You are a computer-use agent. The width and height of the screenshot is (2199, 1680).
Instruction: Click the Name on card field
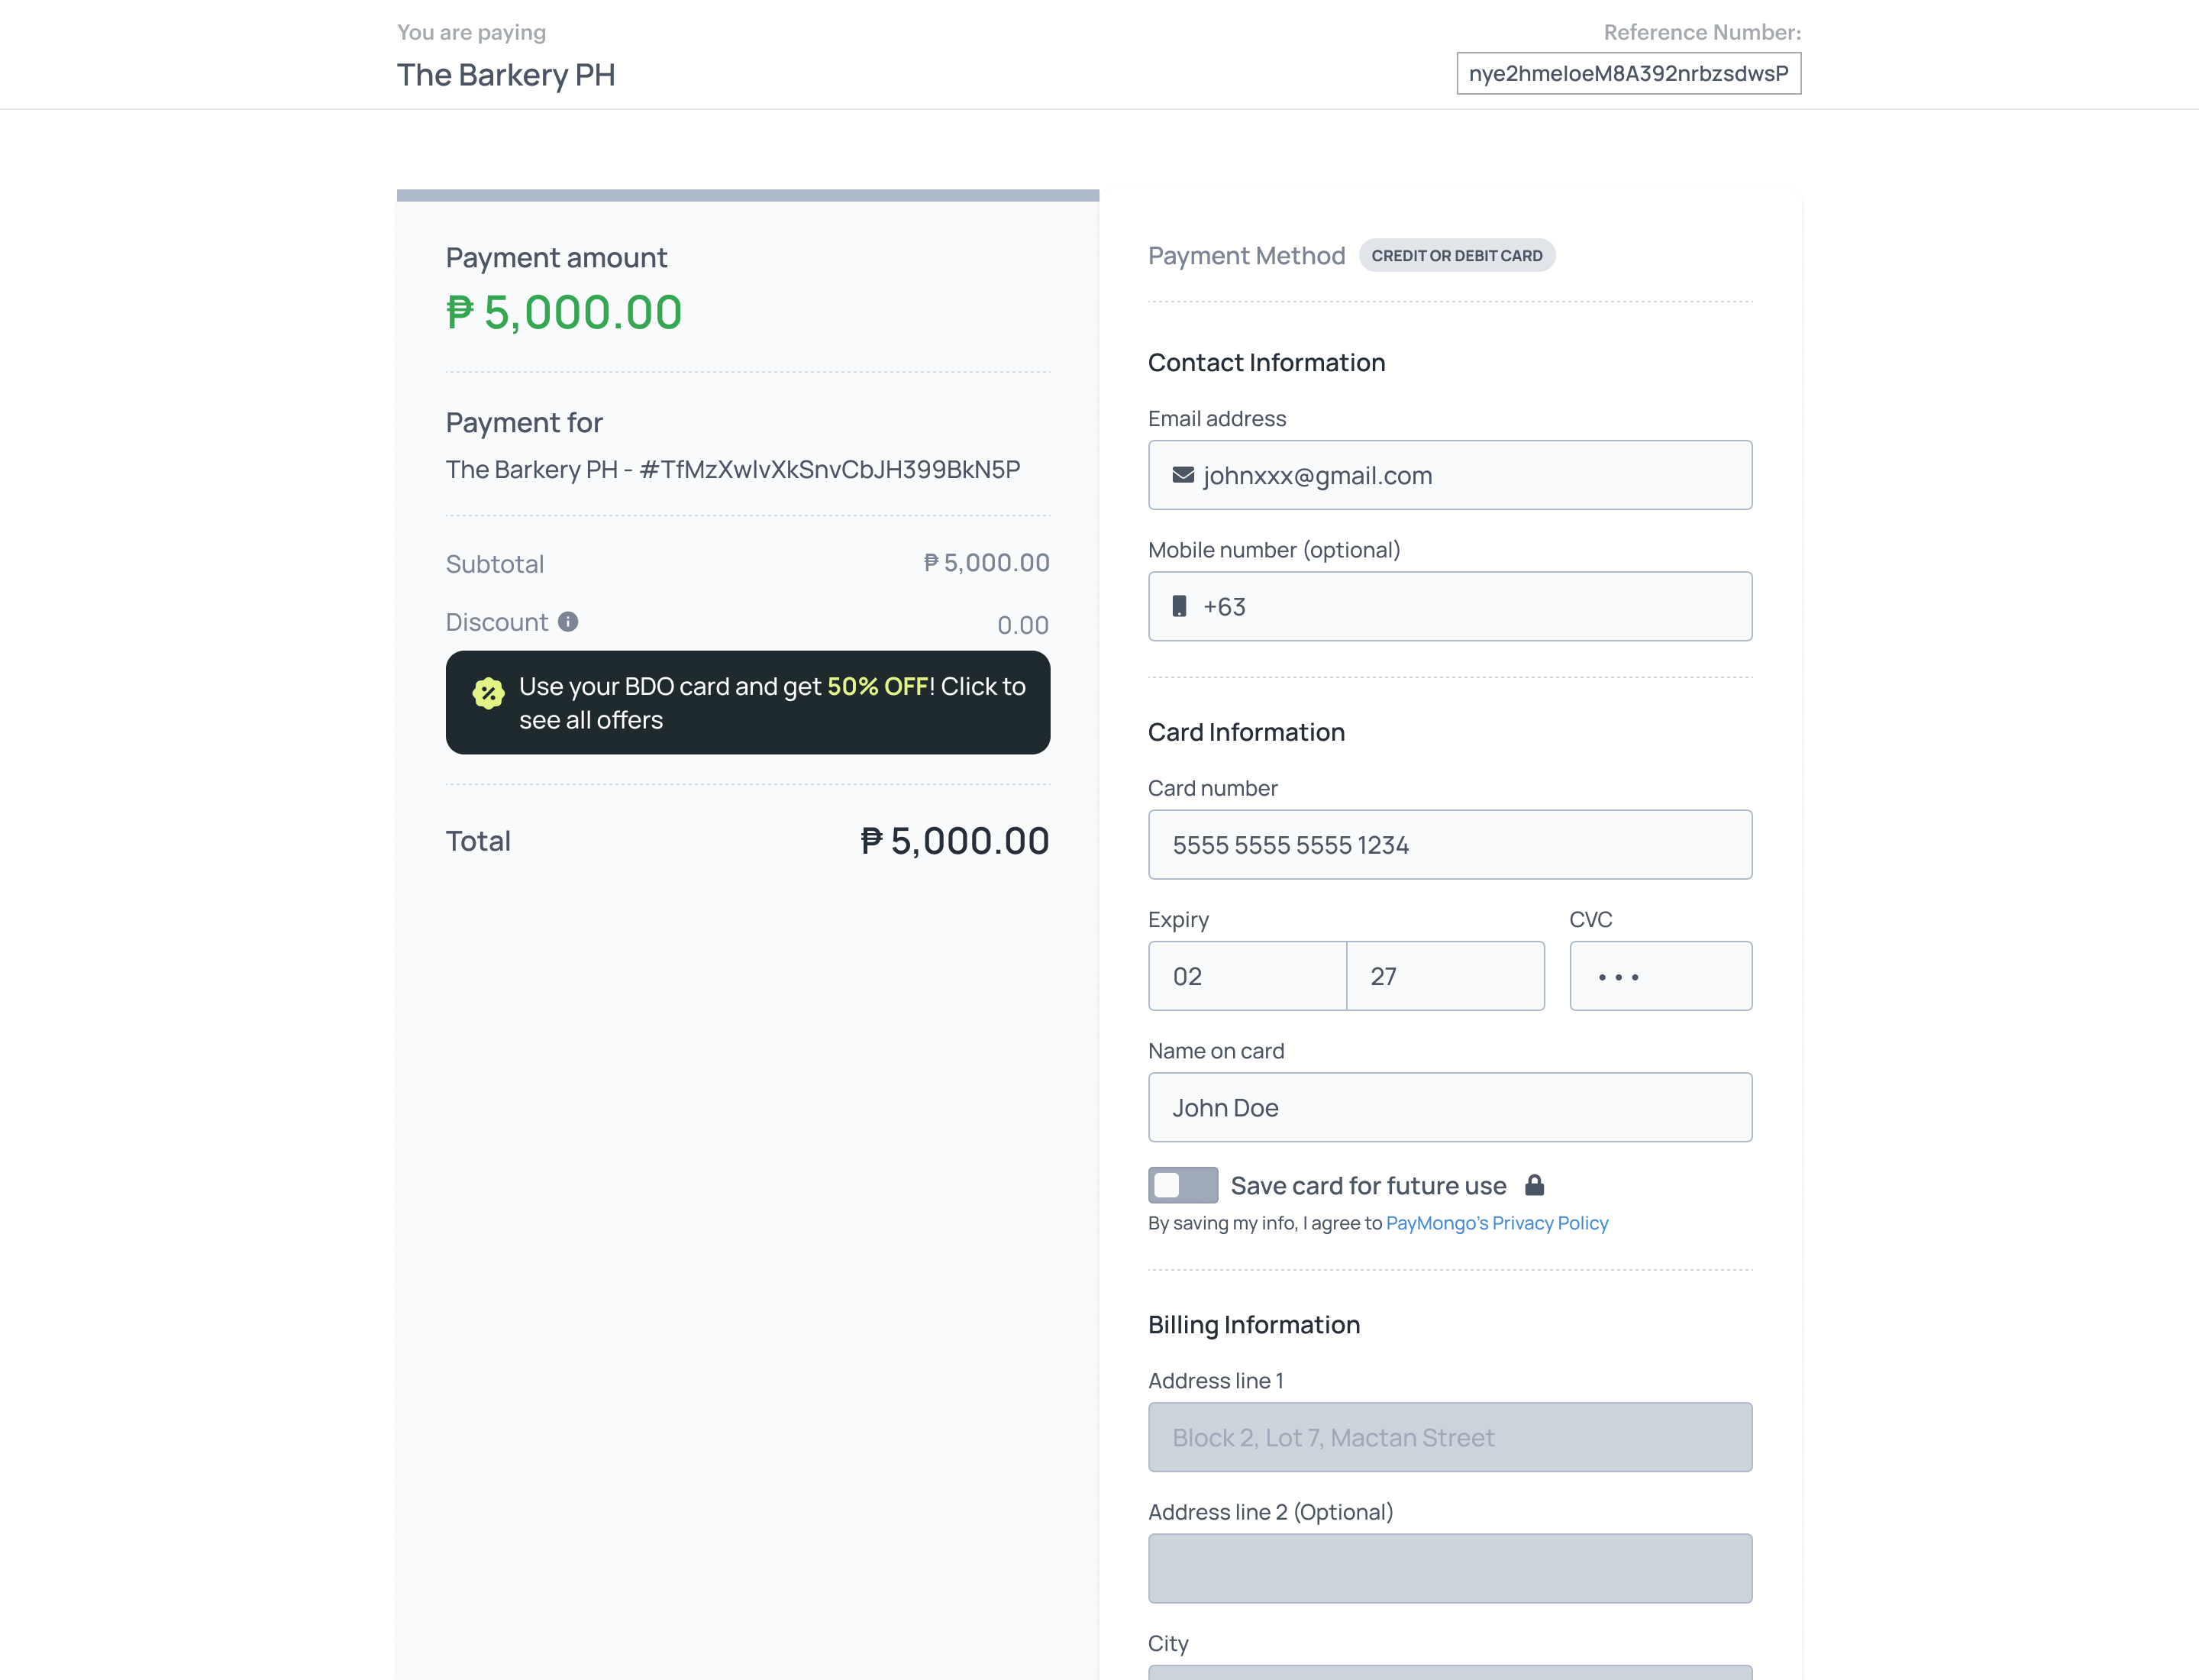(x=1450, y=1108)
